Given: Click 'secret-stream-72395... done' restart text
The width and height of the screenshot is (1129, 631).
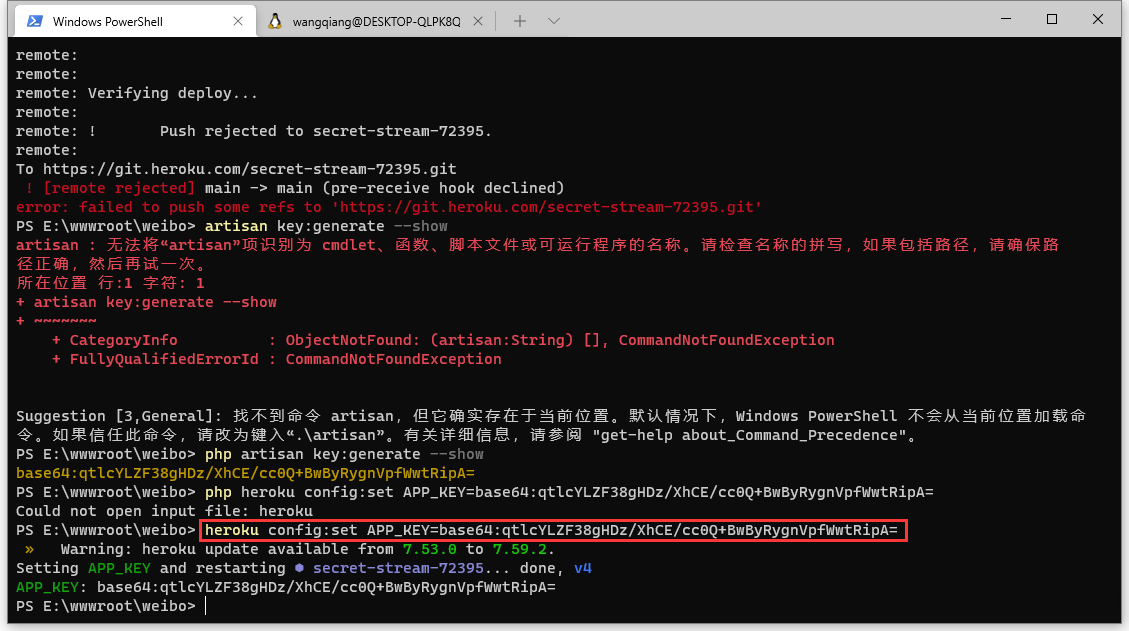Looking at the screenshot, I should point(434,568).
